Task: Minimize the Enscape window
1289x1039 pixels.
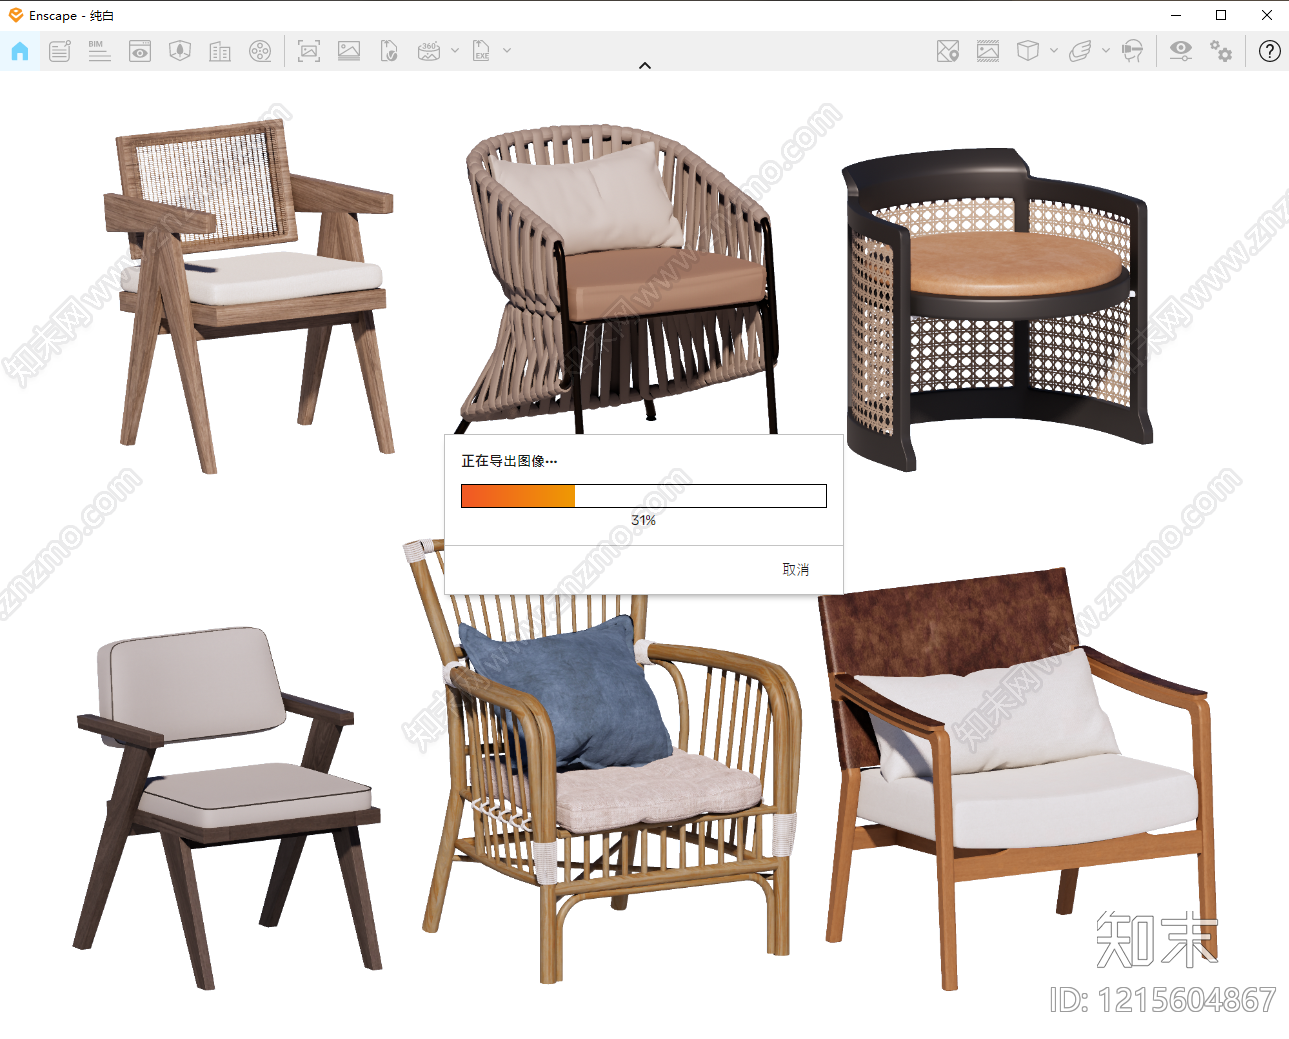Action: 1176,15
